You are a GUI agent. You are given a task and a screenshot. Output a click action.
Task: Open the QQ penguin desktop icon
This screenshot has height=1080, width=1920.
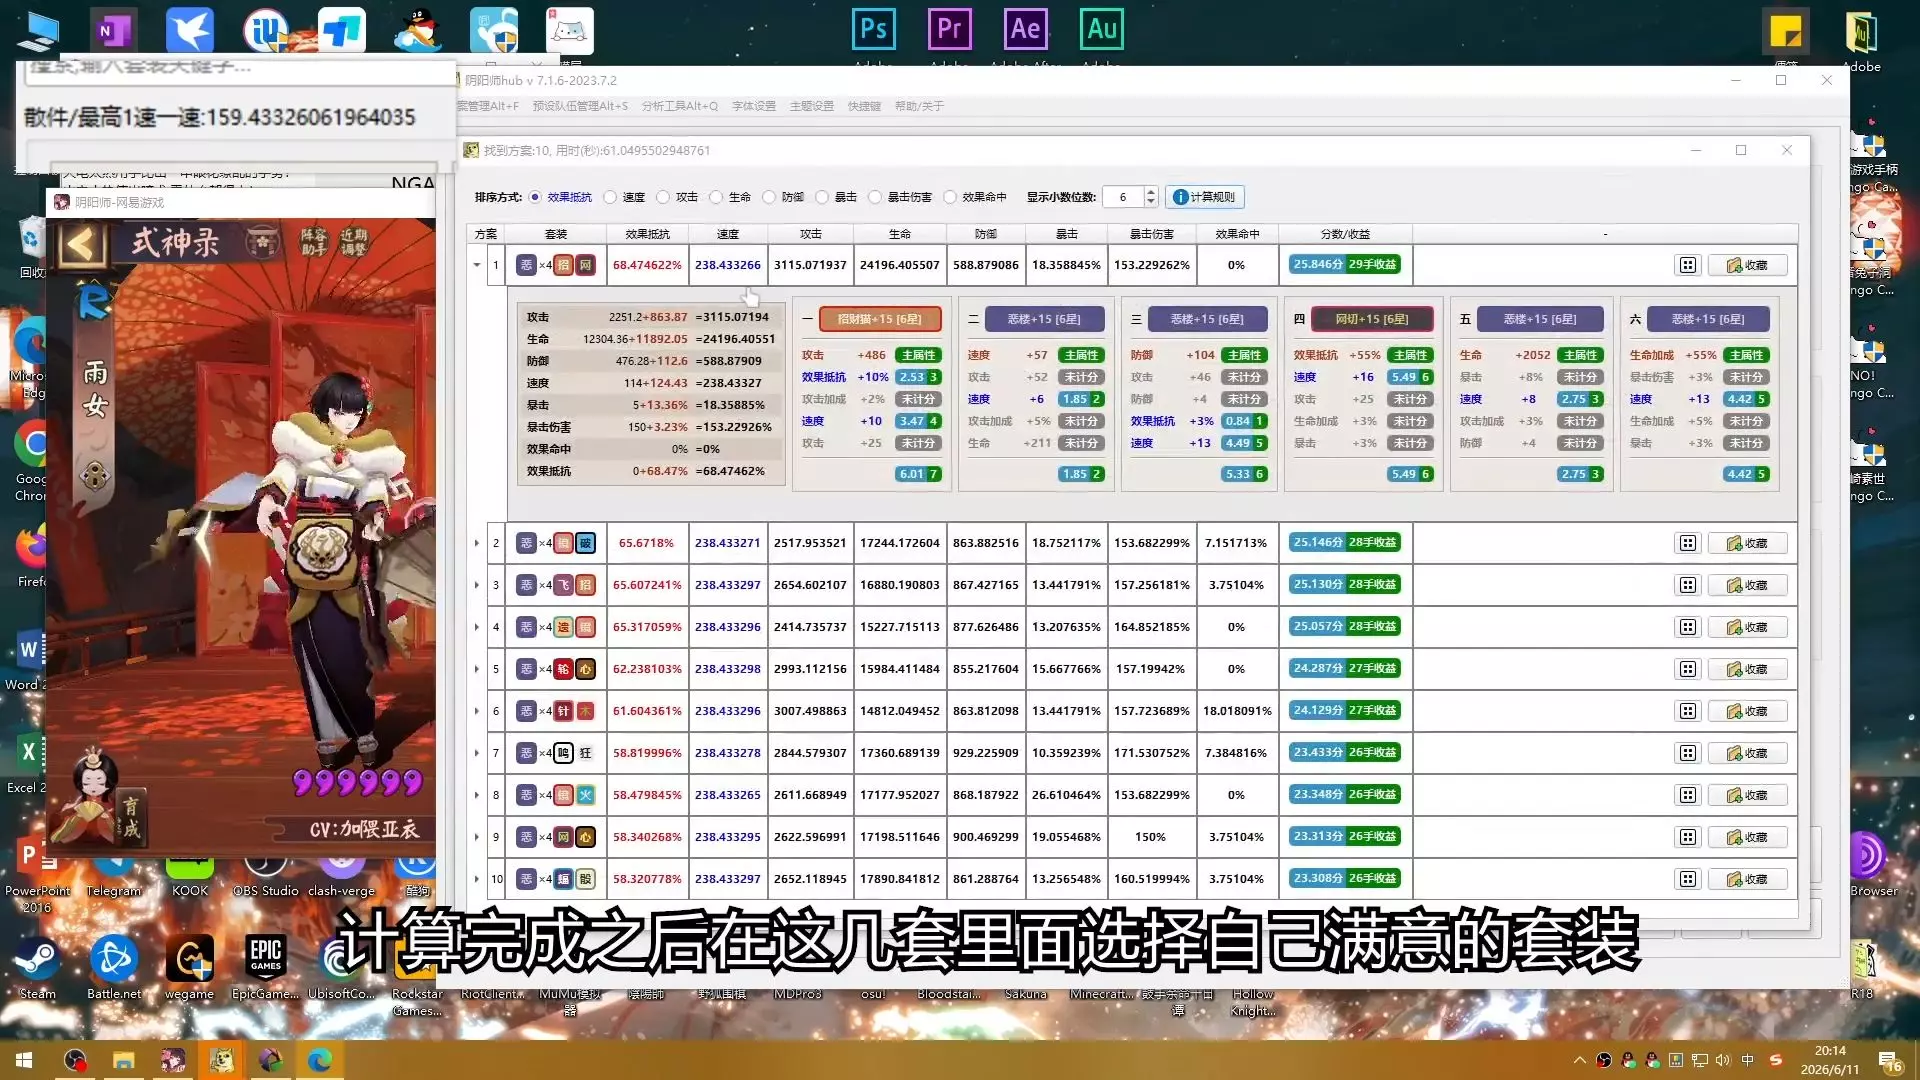click(x=417, y=30)
